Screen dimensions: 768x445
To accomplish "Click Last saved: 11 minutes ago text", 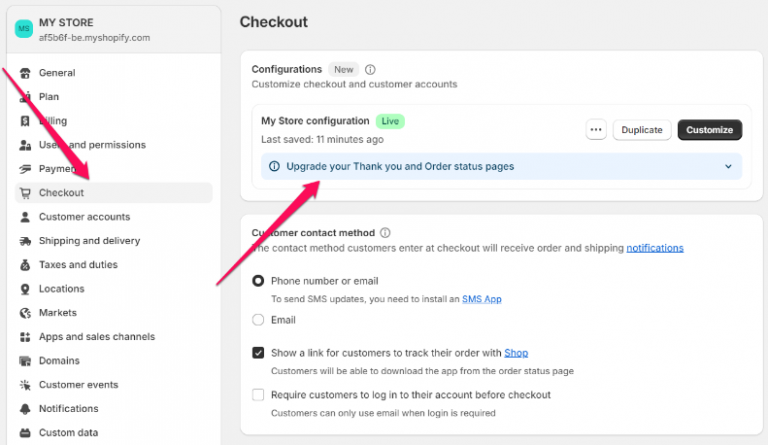I will point(322,140).
